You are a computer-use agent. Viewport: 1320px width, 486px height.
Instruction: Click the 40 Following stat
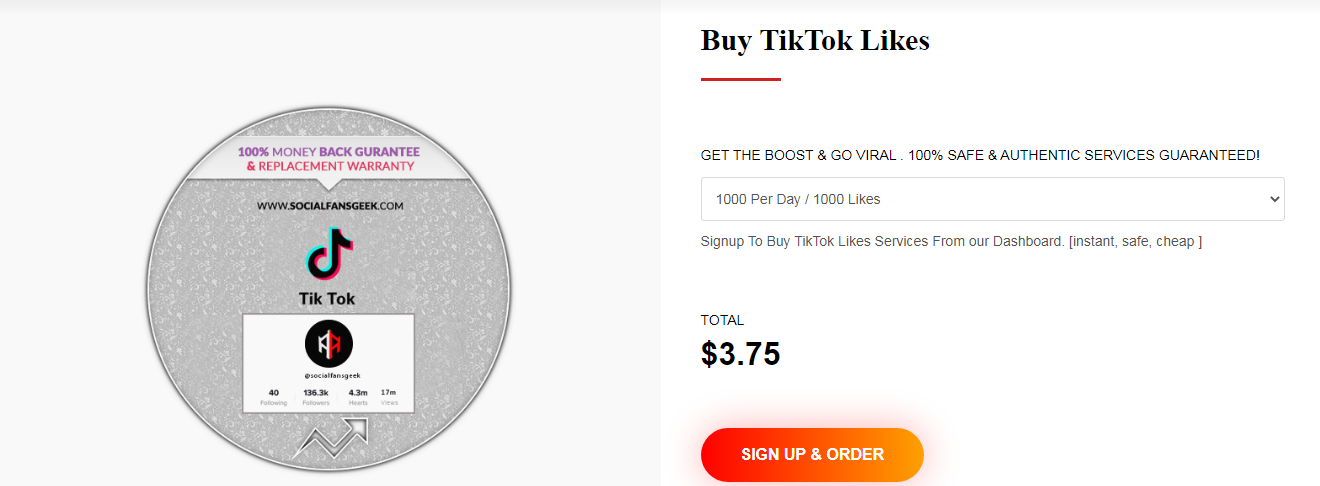point(274,396)
